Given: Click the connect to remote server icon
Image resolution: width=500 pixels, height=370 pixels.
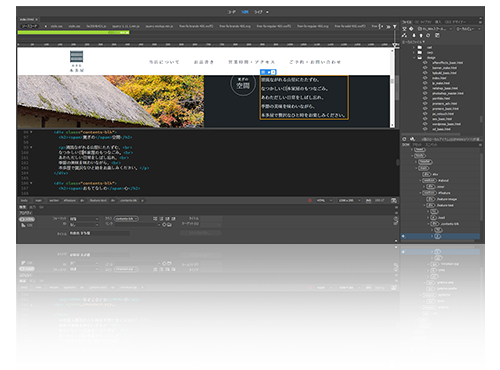Looking at the screenshot, I should tap(404, 35).
